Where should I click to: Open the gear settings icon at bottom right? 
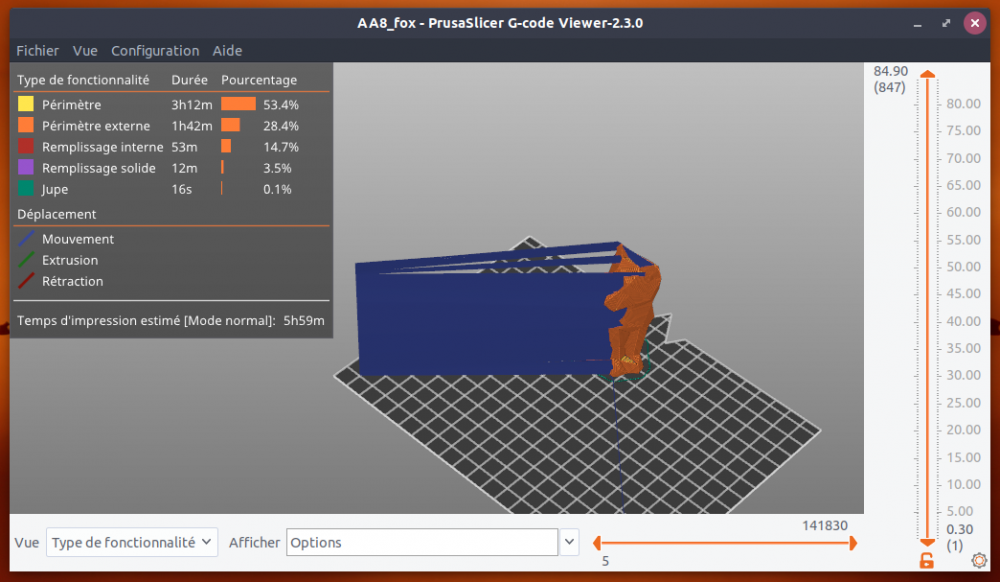click(979, 560)
